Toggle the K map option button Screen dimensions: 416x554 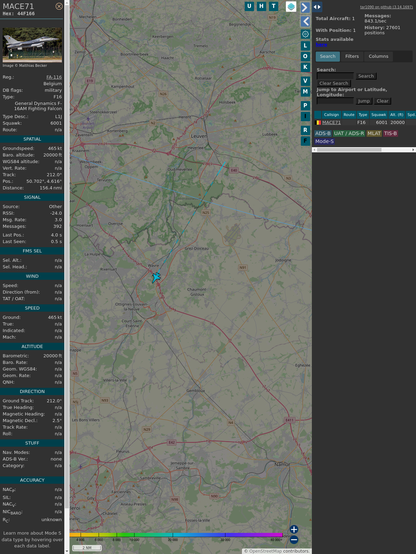305,67
